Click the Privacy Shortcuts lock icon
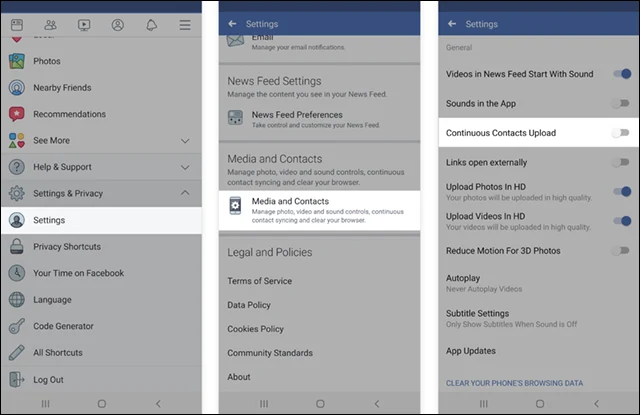The image size is (640, 415). (17, 246)
